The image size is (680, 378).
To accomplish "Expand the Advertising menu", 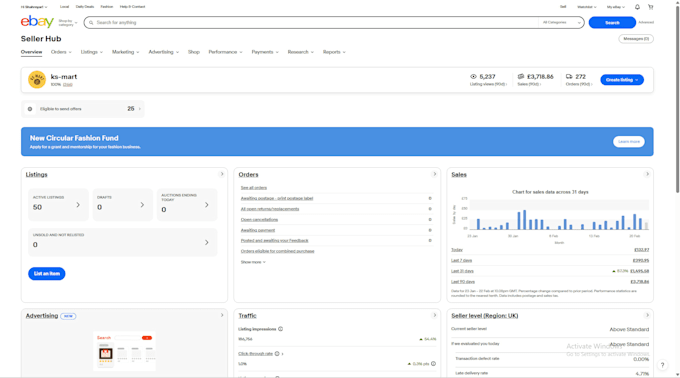I will pyautogui.click(x=163, y=52).
